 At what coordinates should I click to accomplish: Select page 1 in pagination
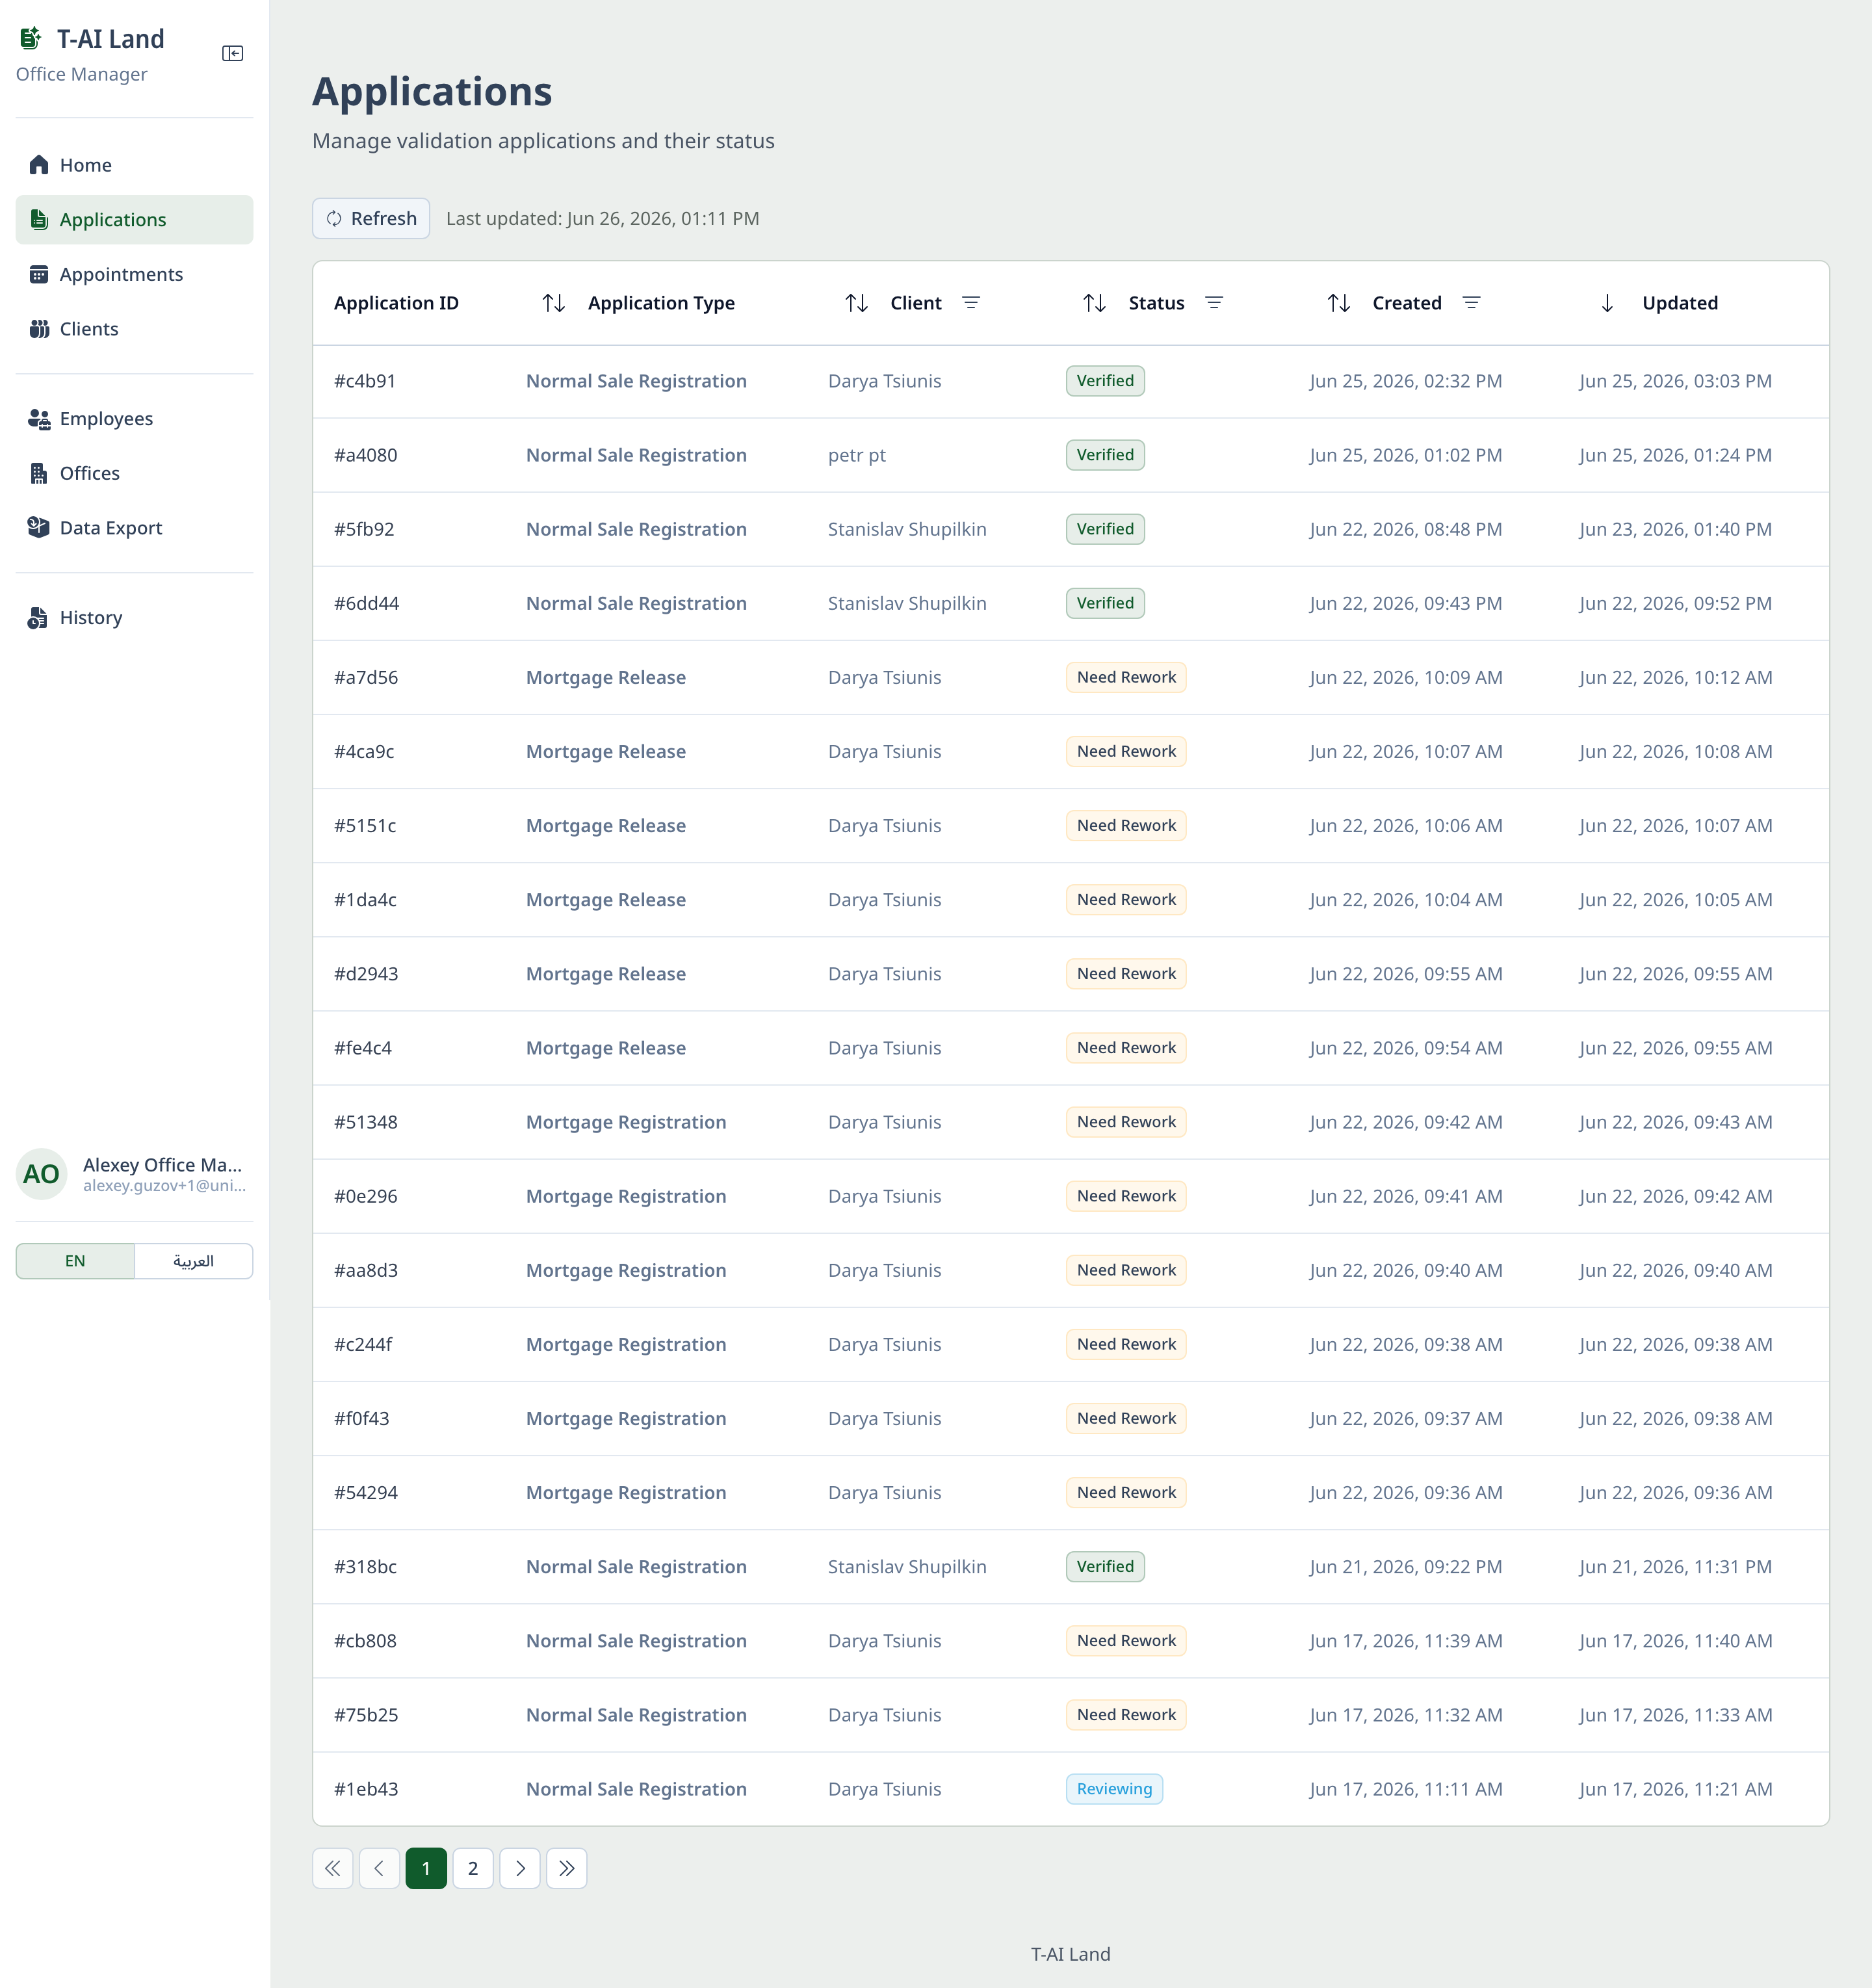point(426,1868)
